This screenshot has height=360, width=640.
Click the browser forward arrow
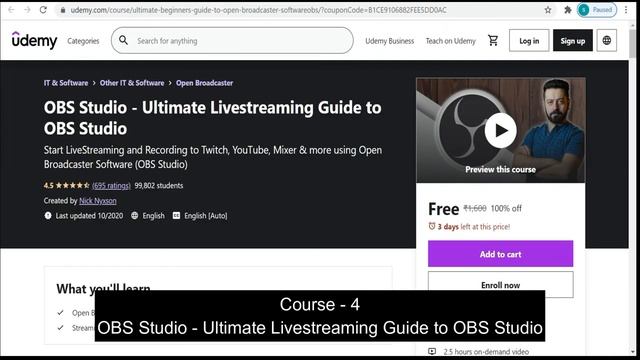tap(27, 10)
